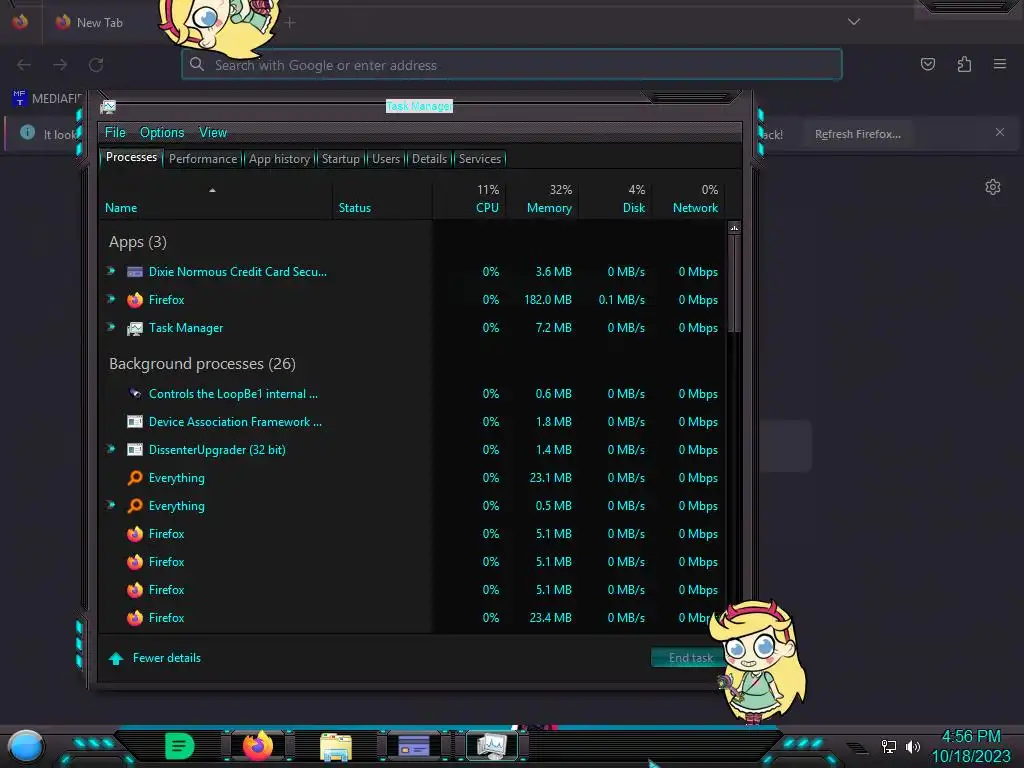1024x768 pixels.
Task: Open the Firefox Pocket save icon
Action: [x=928, y=64]
